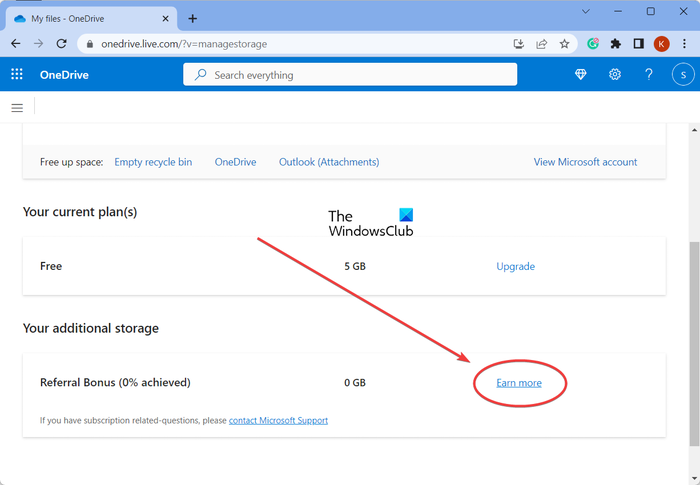Open the OneDrive app launcher grid
The width and height of the screenshot is (700, 485).
(17, 74)
